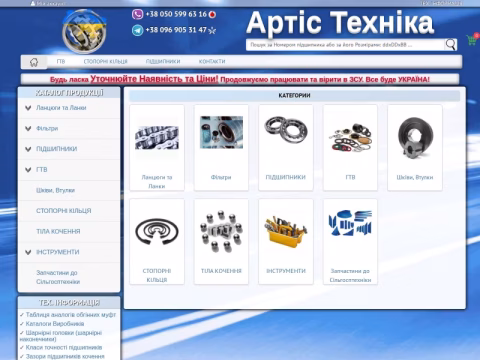The width and height of the screenshot is (480, 360).
Task: Click the account user icon at top
Action: [x=33, y=3]
